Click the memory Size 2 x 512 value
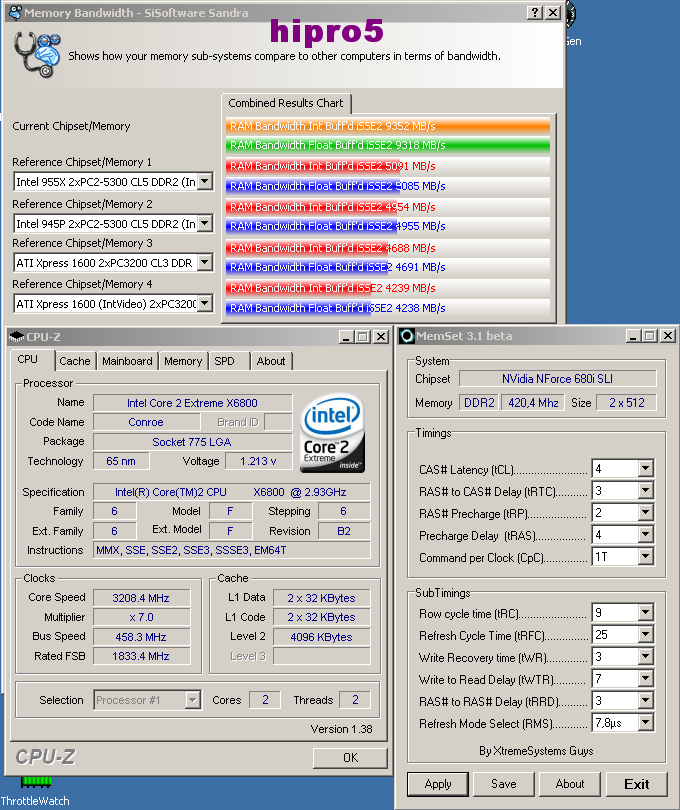This screenshot has height=810, width=680. coord(626,402)
